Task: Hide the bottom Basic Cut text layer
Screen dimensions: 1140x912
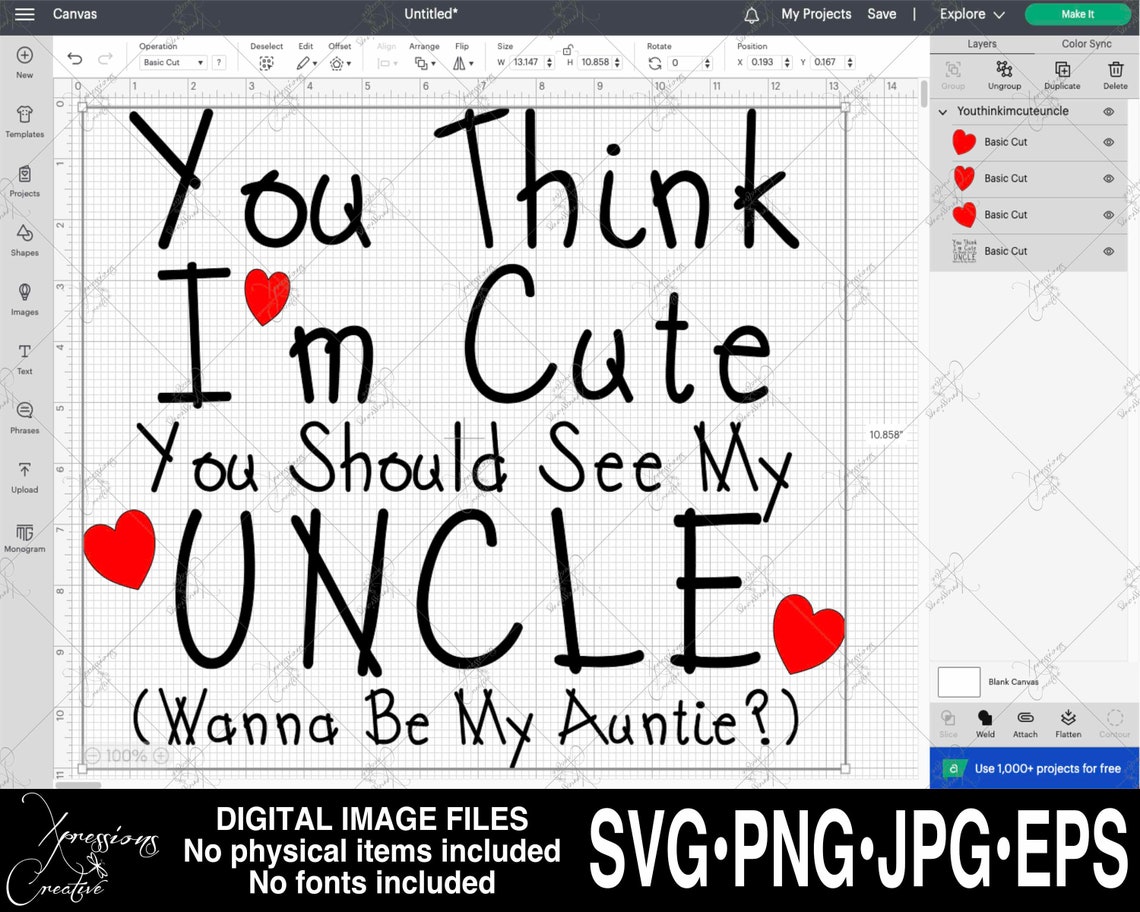Action: pyautogui.click(x=1107, y=251)
